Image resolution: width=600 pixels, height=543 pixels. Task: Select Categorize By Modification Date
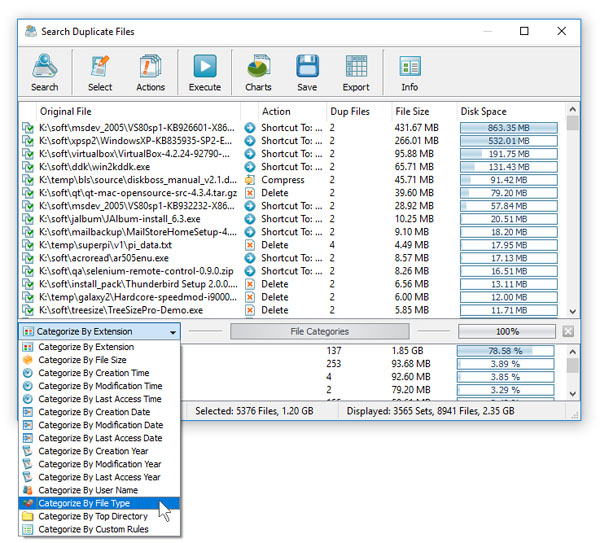coord(99,425)
